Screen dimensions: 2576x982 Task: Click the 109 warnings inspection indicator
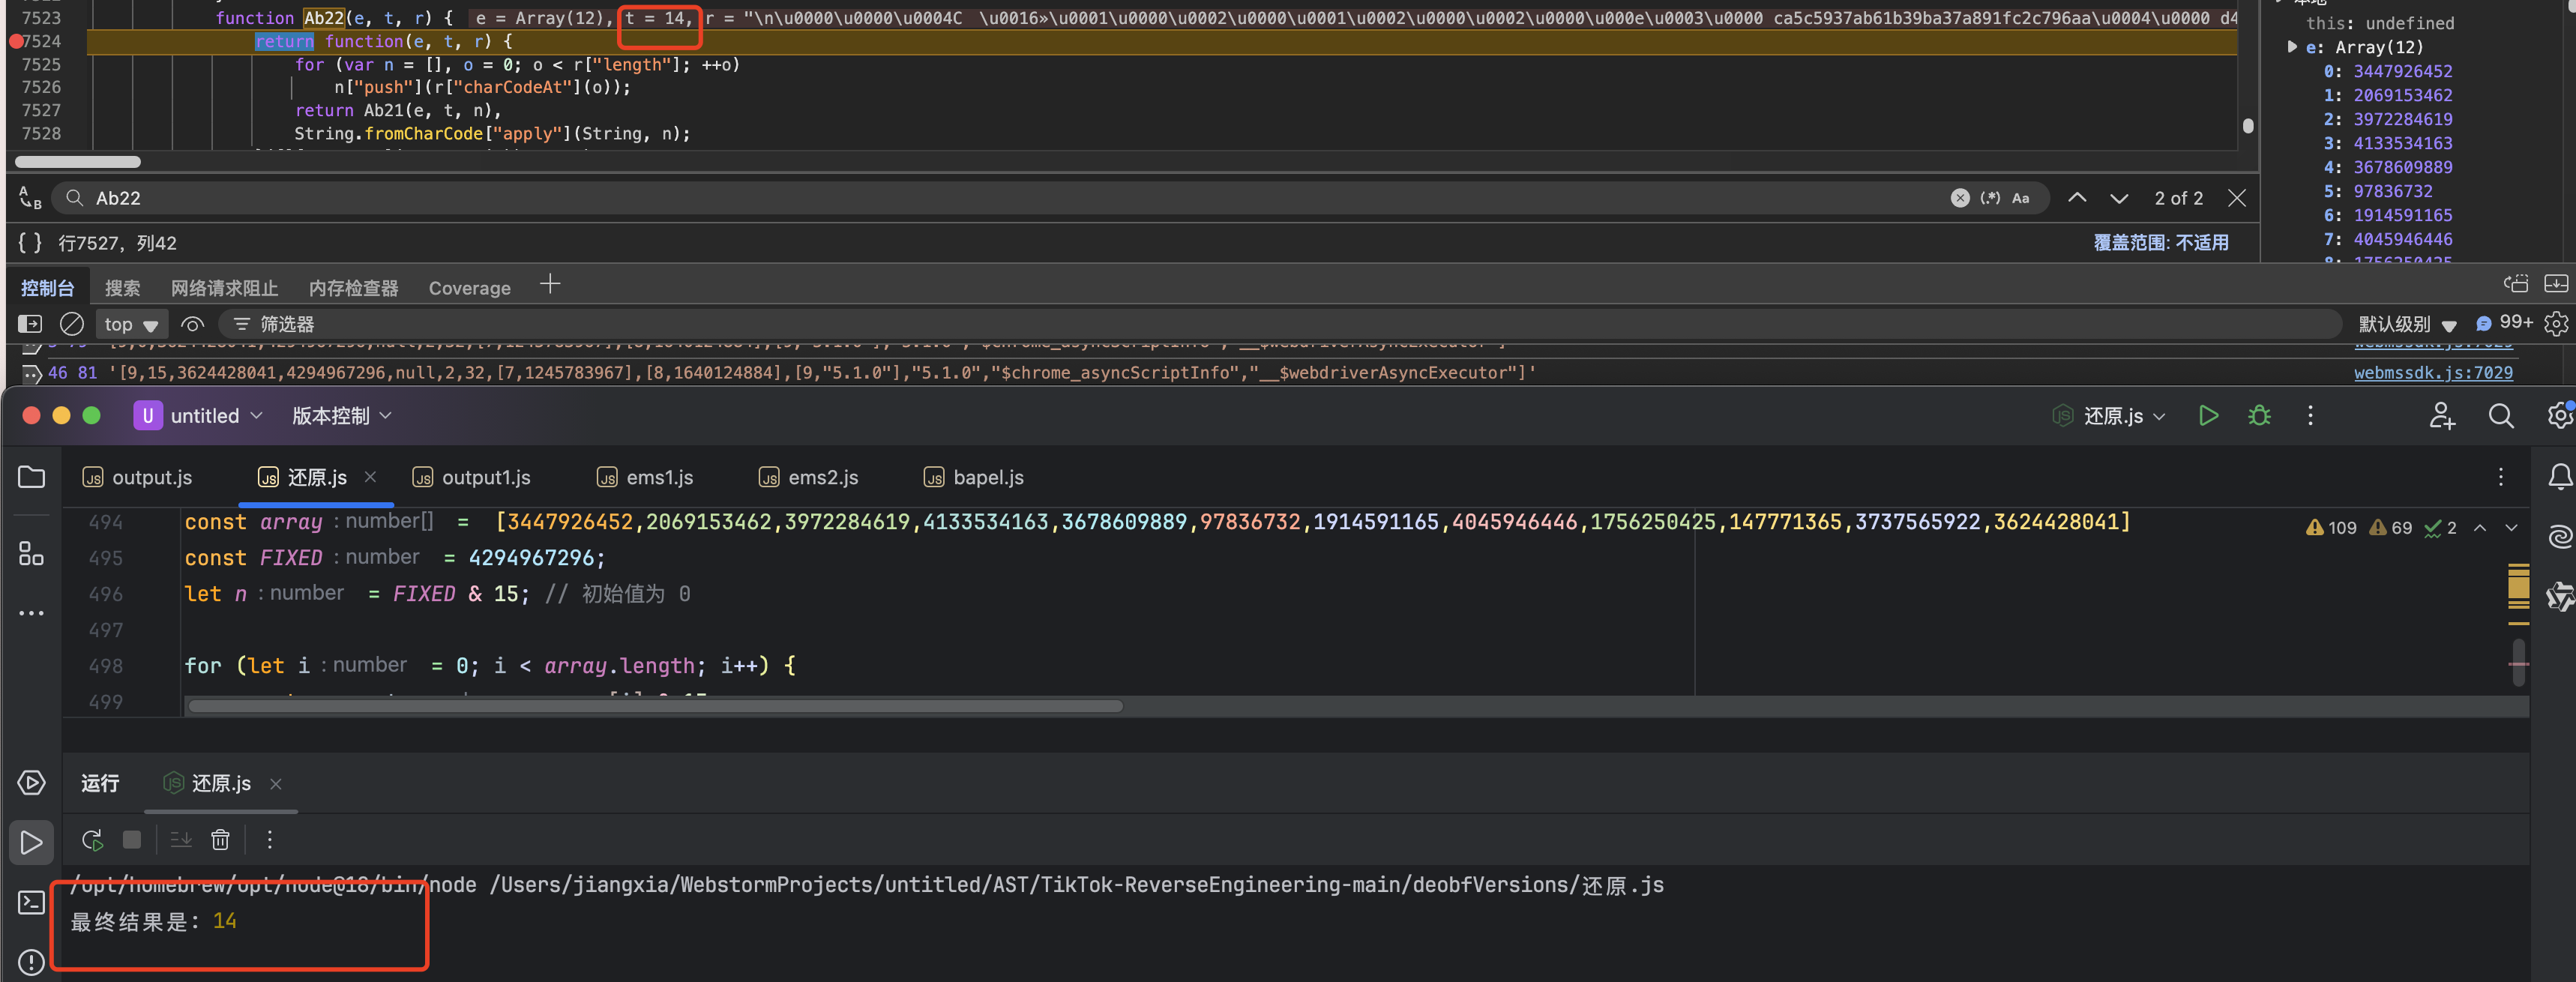pos(2331,528)
